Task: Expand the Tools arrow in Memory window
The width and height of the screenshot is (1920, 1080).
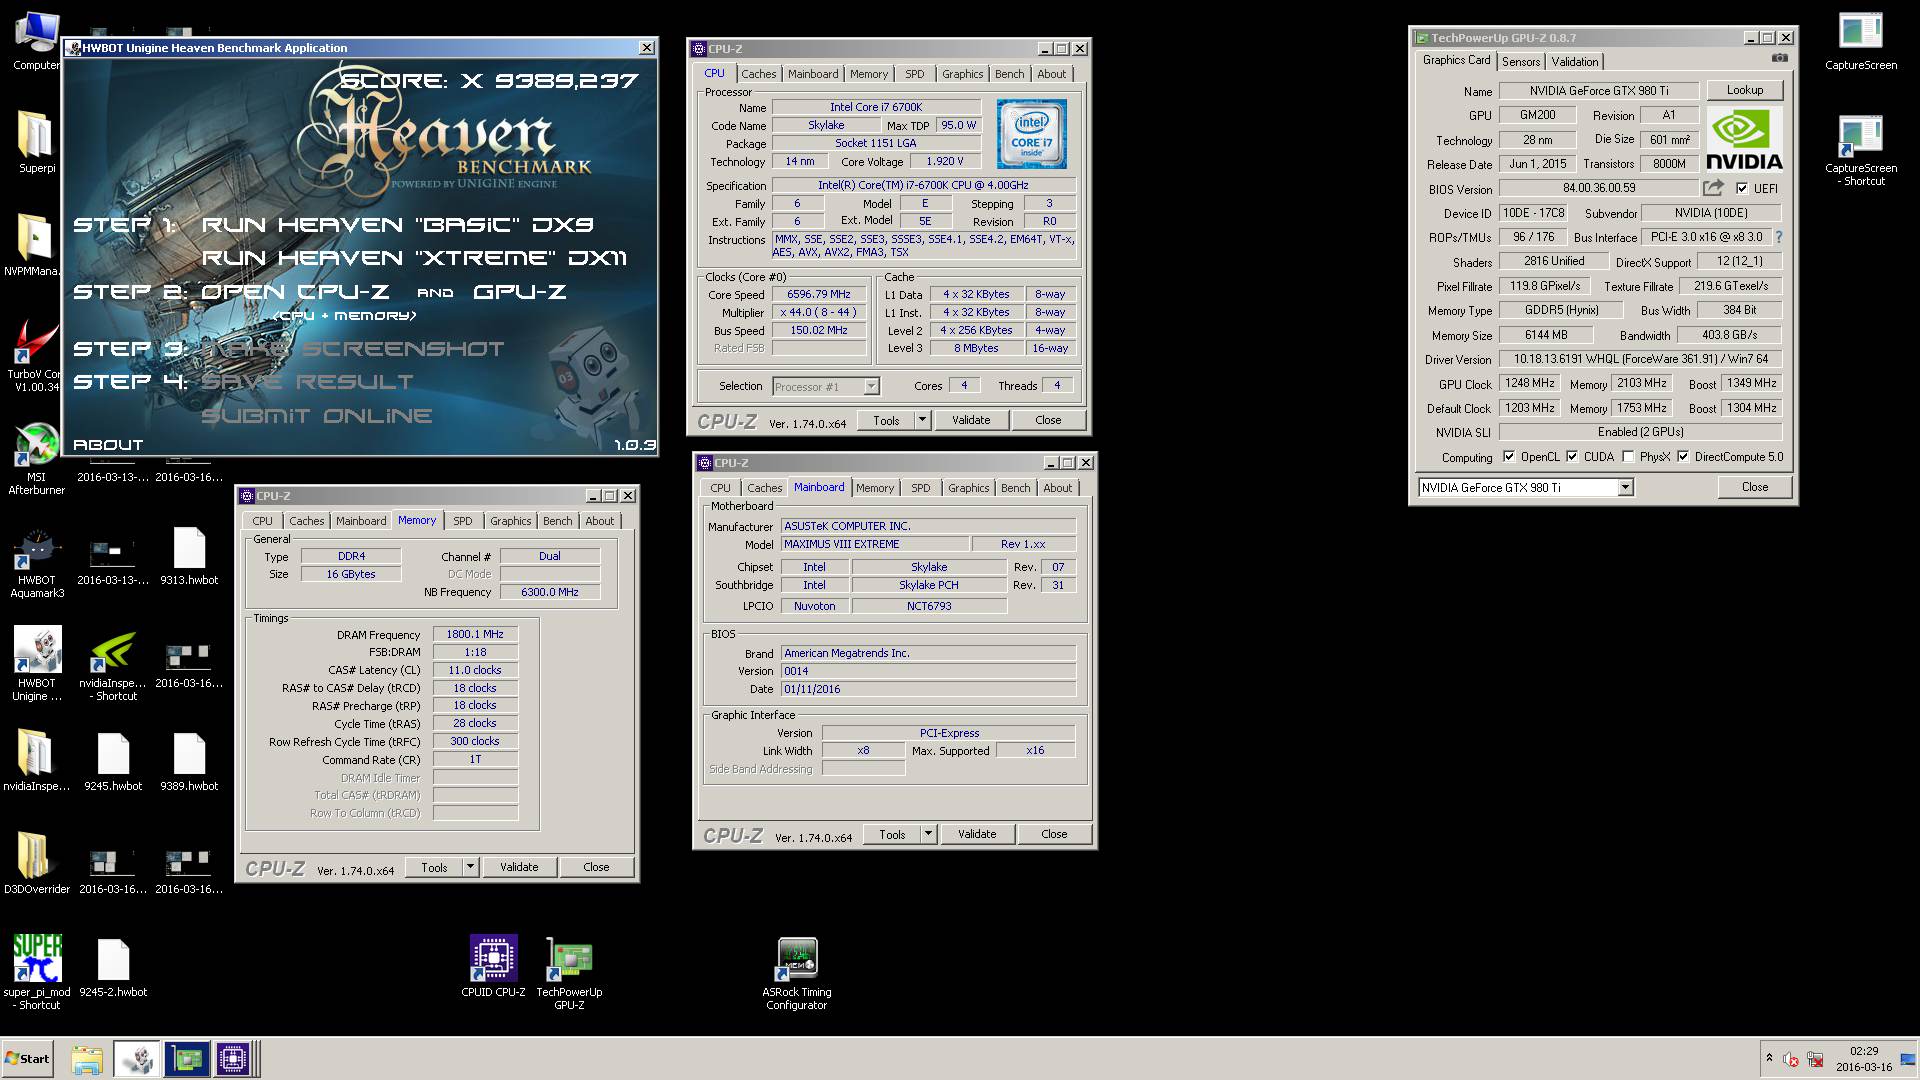Action: 470,867
